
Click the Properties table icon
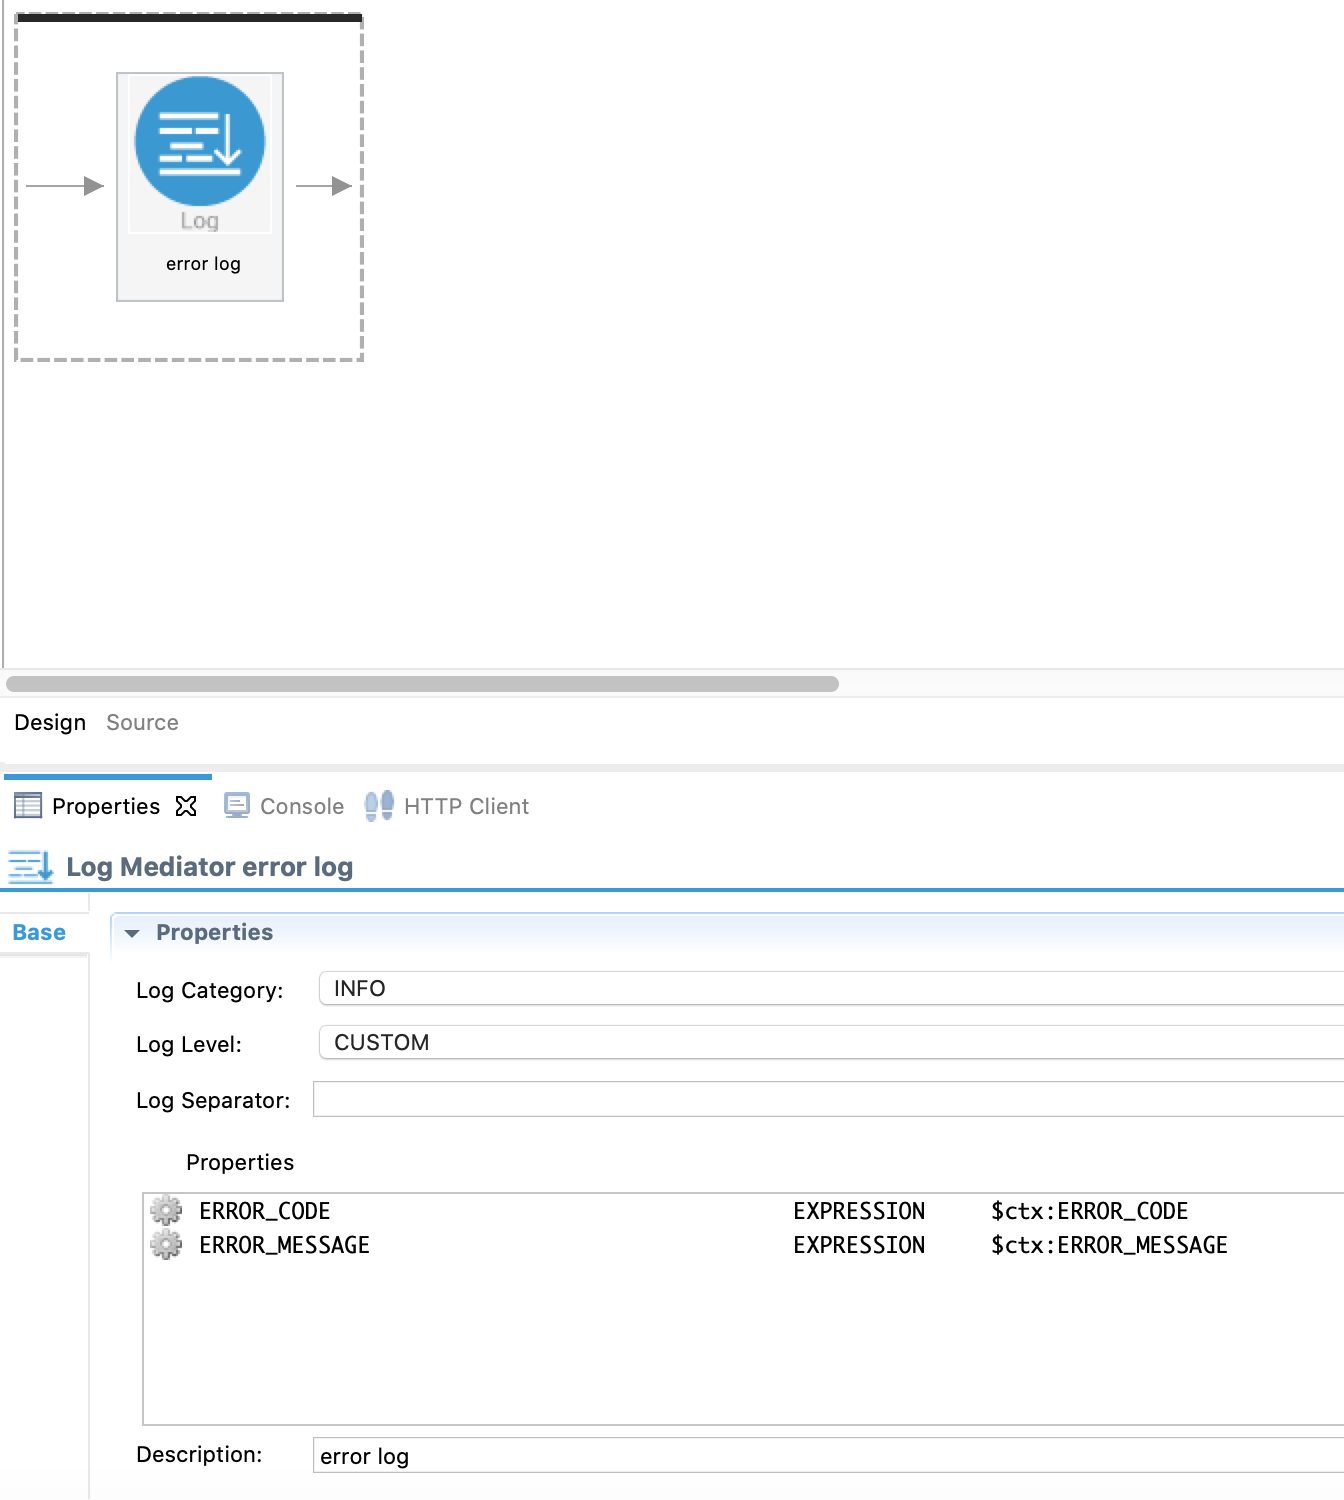click(x=28, y=806)
